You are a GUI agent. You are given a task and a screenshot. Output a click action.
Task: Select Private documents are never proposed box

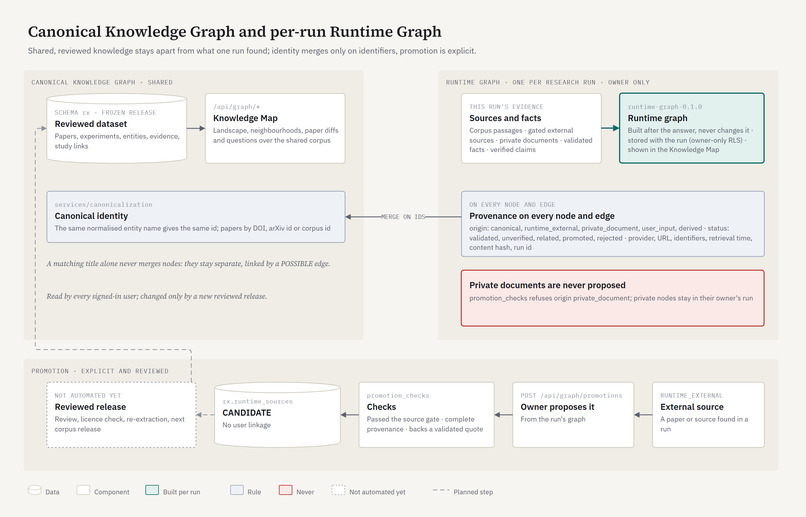click(x=613, y=298)
